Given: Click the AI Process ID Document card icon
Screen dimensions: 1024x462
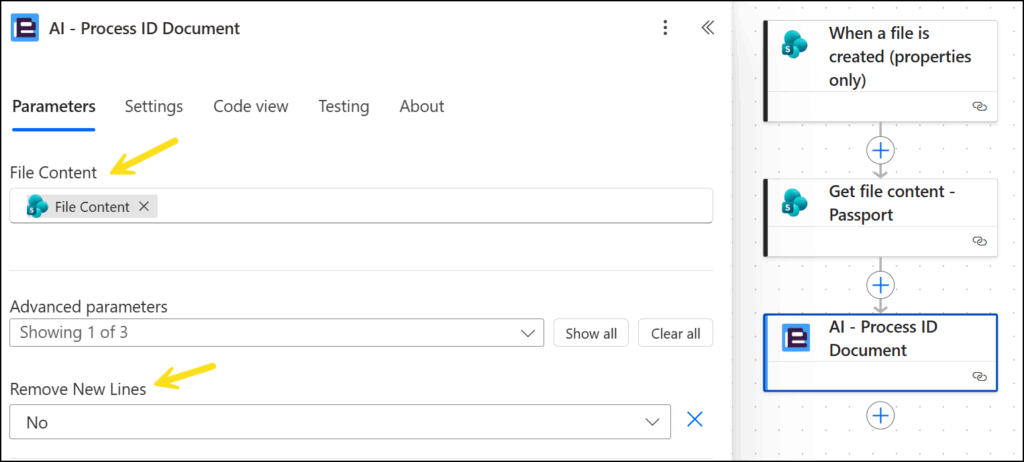Looking at the screenshot, I should pos(796,338).
